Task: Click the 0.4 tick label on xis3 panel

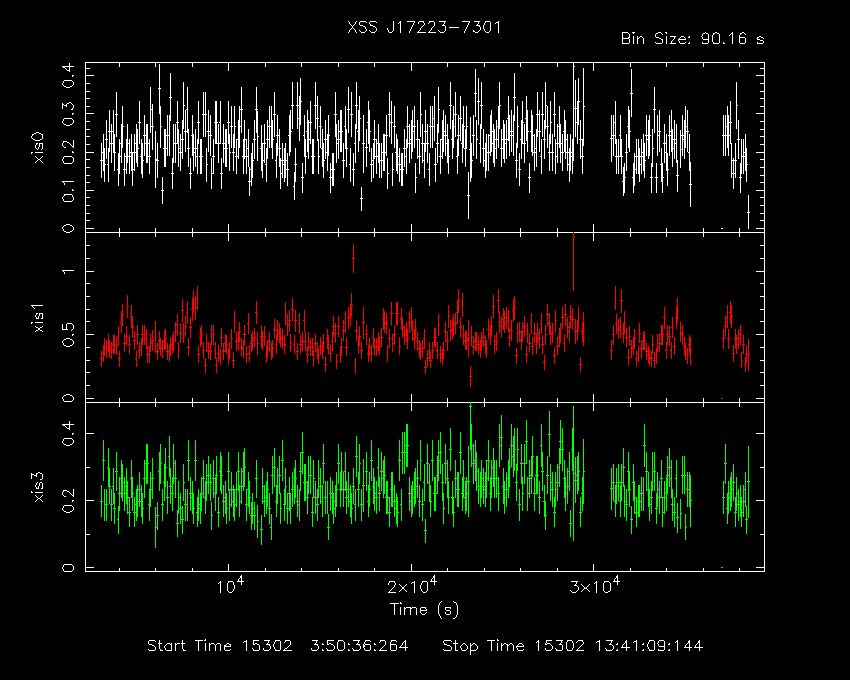Action: [x=68, y=433]
